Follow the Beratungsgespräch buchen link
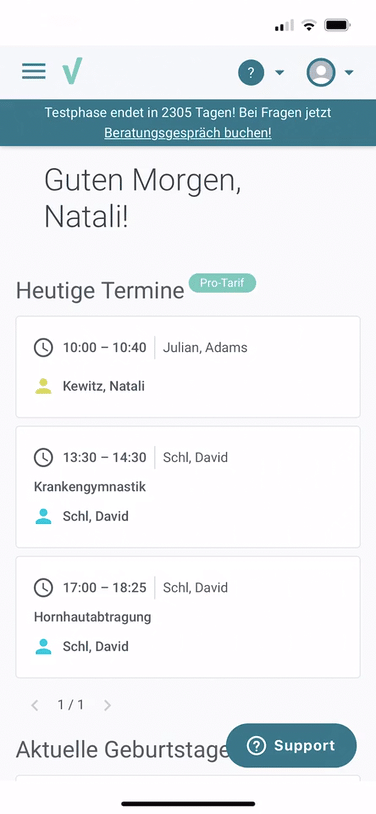 [188, 133]
